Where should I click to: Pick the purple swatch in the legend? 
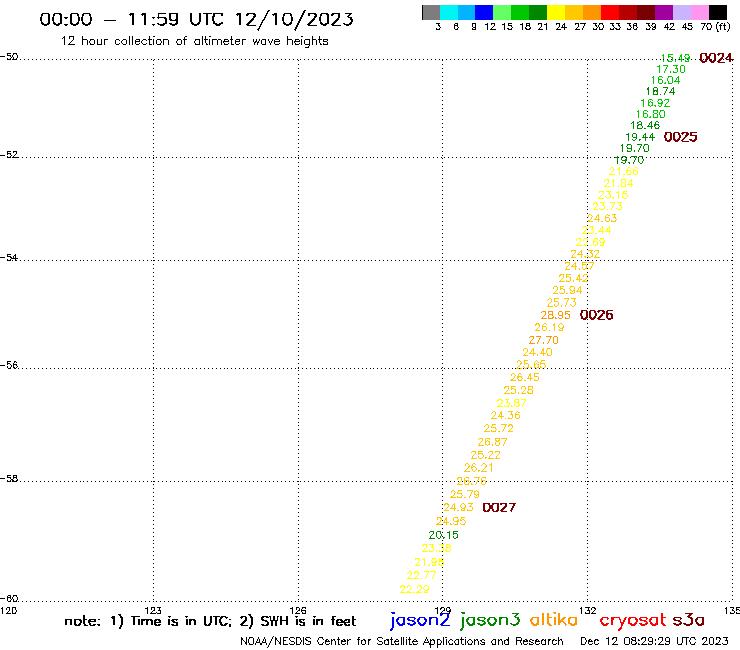(664, 12)
